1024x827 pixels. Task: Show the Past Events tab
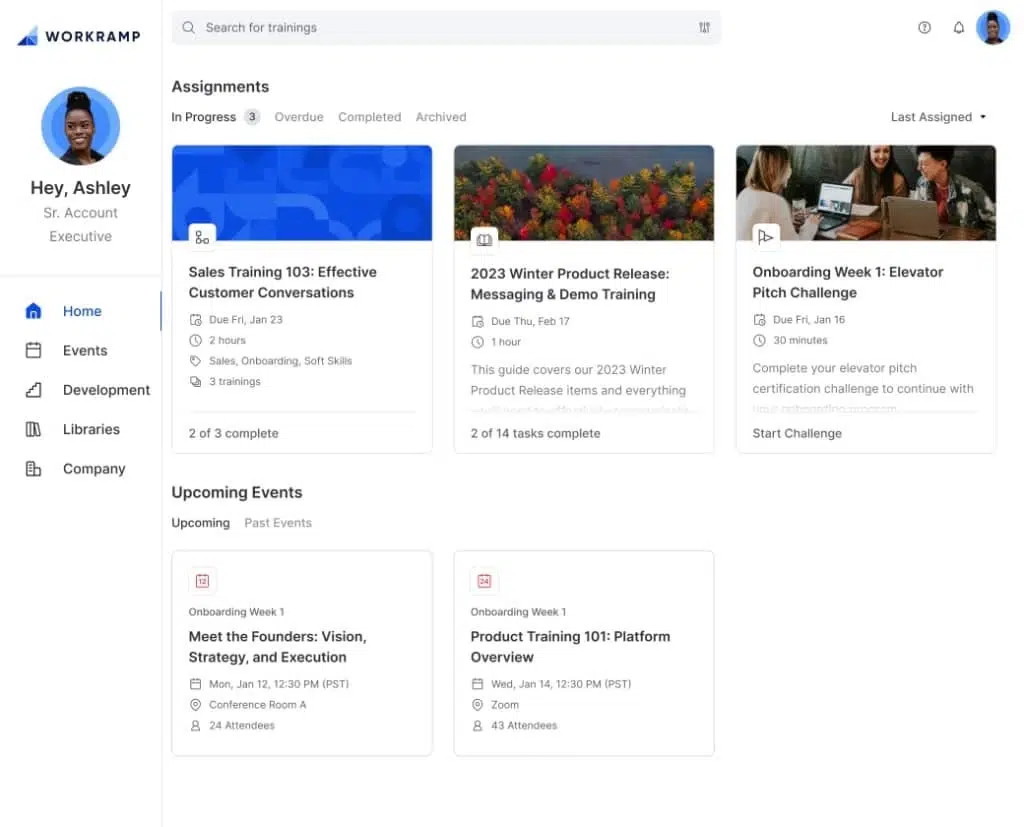pyautogui.click(x=278, y=523)
